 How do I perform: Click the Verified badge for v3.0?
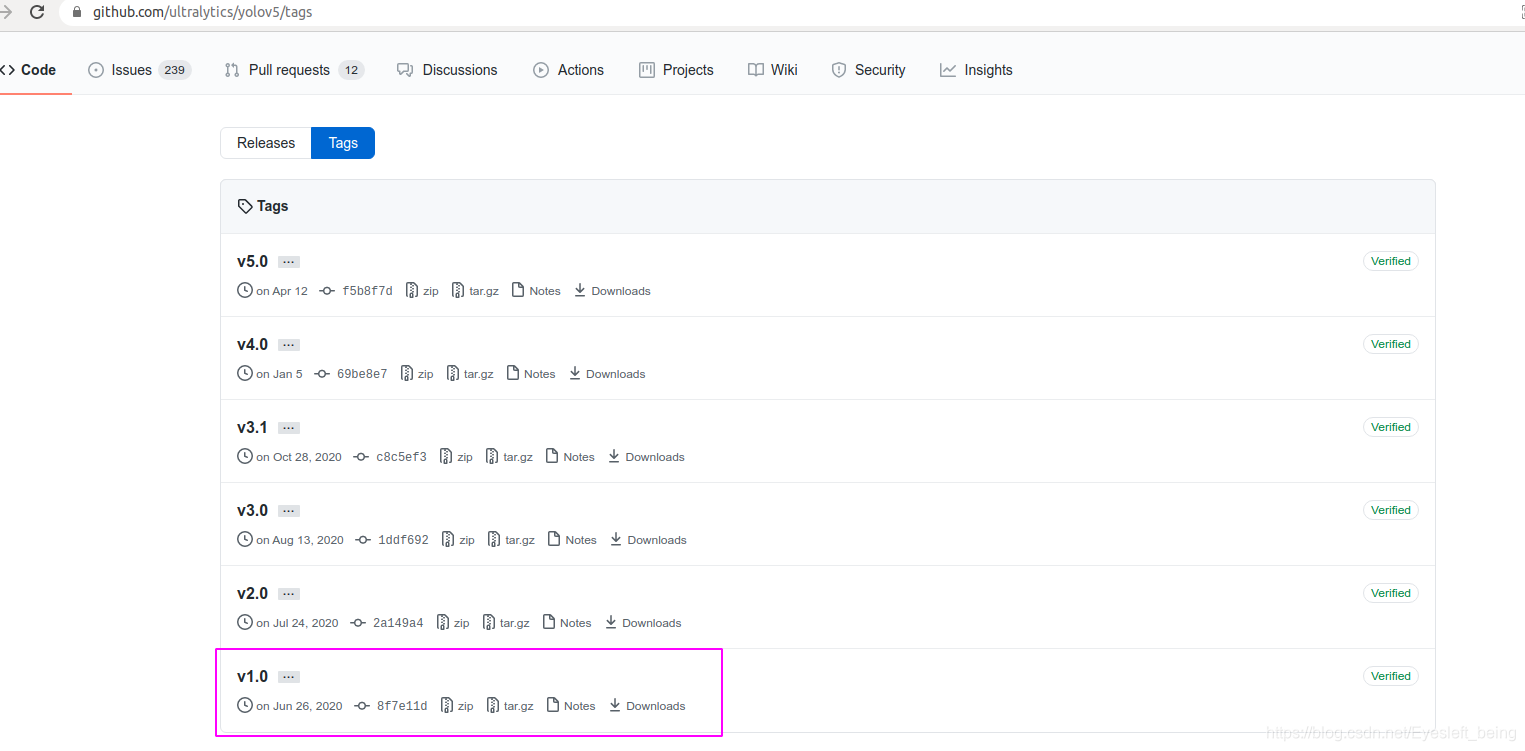(x=1390, y=510)
